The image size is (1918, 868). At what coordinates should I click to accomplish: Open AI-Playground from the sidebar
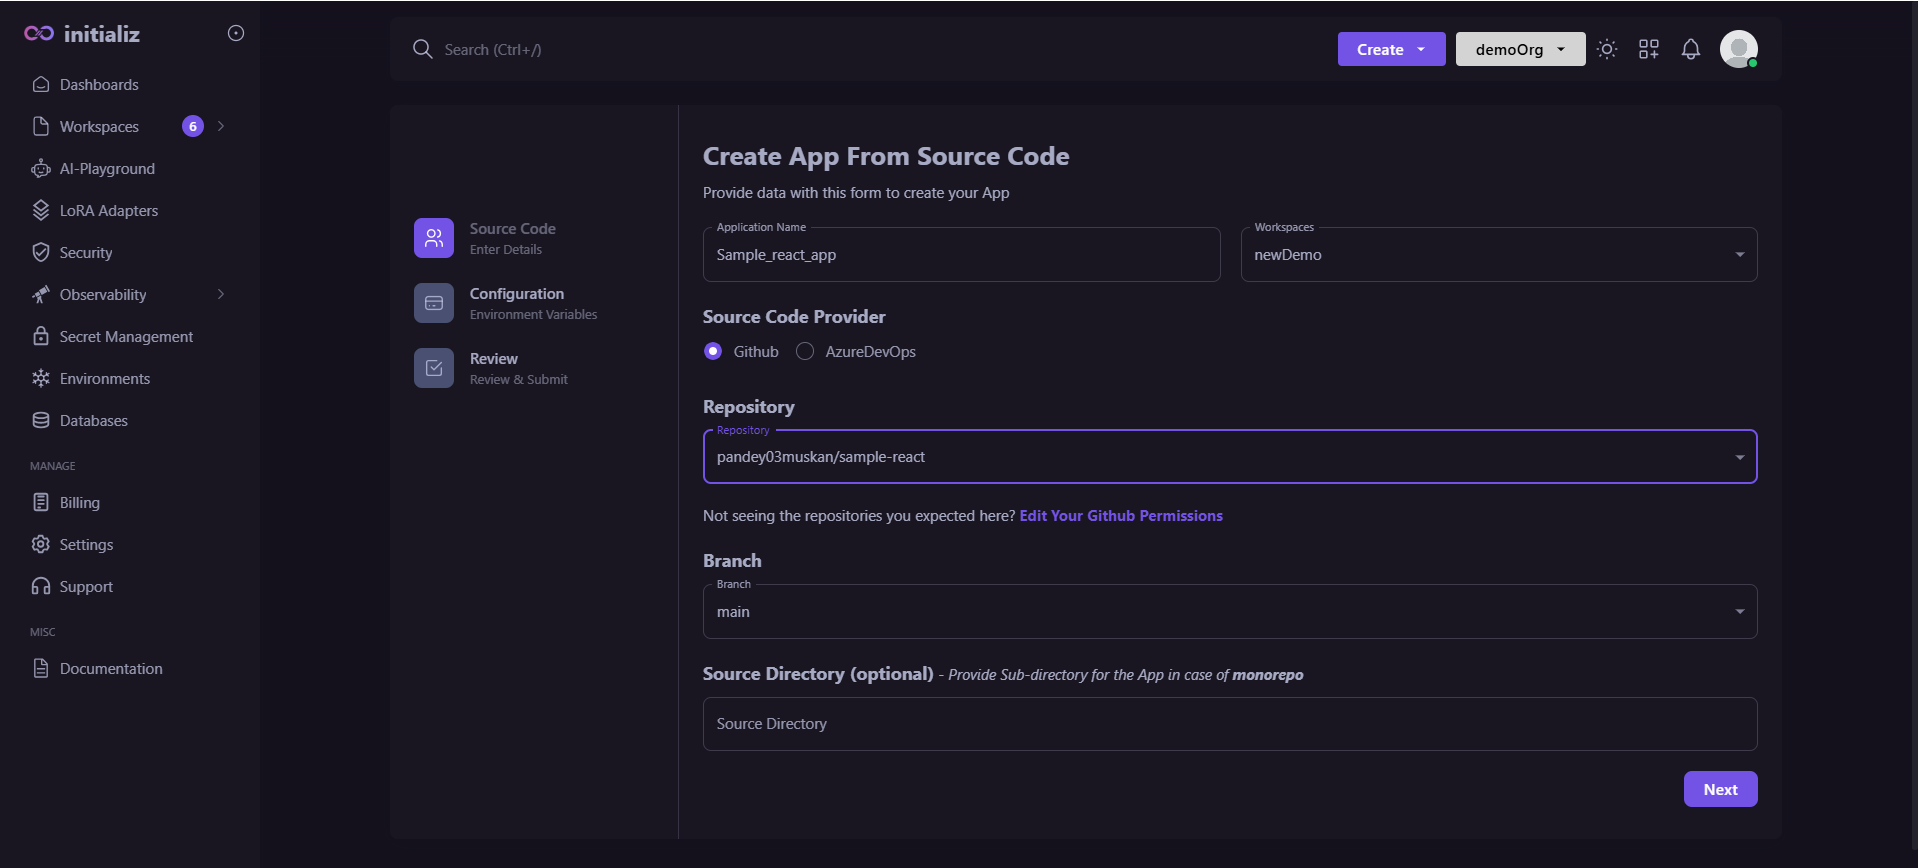(107, 169)
